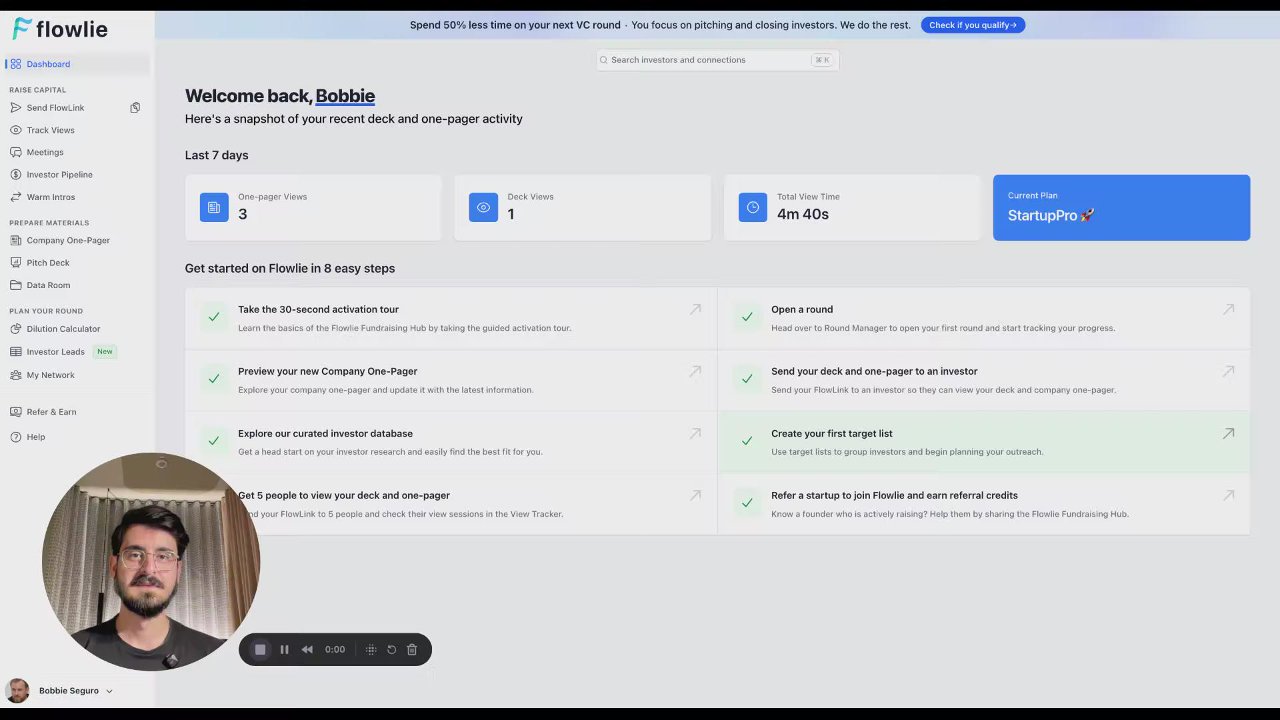
Task: Expand Bobbie Seguro account menu chevron
Action: [x=109, y=691]
